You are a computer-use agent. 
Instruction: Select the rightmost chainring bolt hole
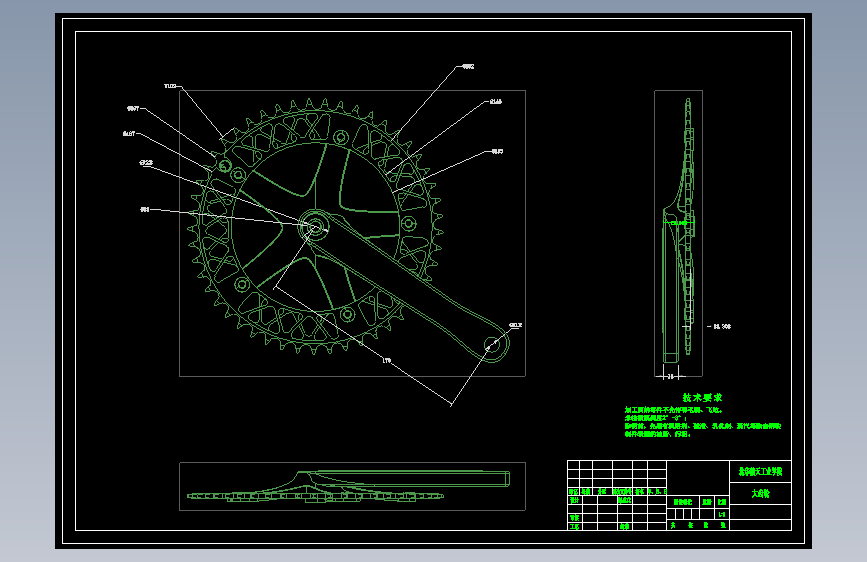click(409, 223)
